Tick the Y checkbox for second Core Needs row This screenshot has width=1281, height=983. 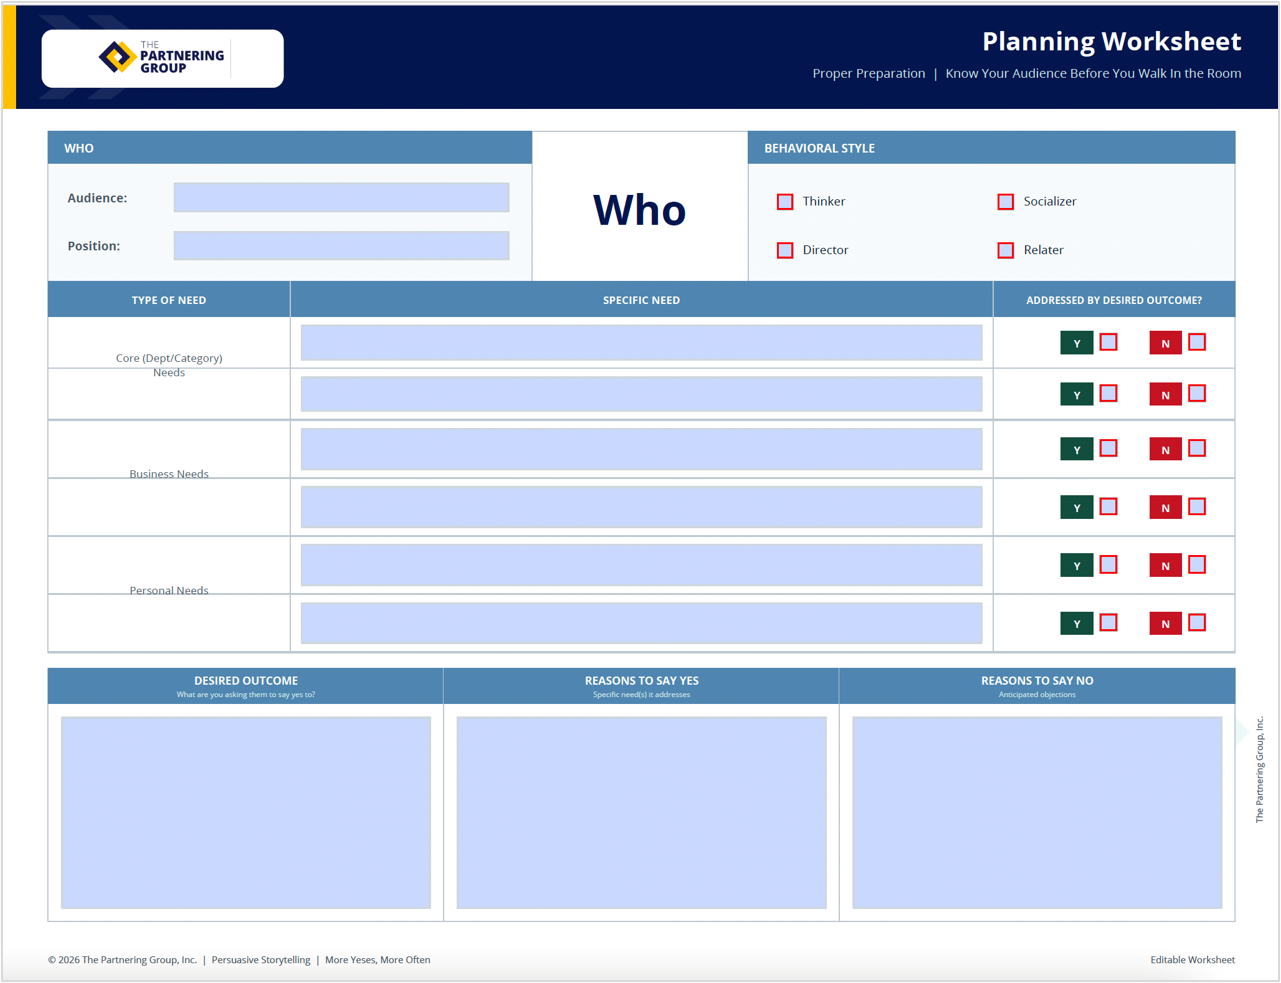(x=1109, y=393)
